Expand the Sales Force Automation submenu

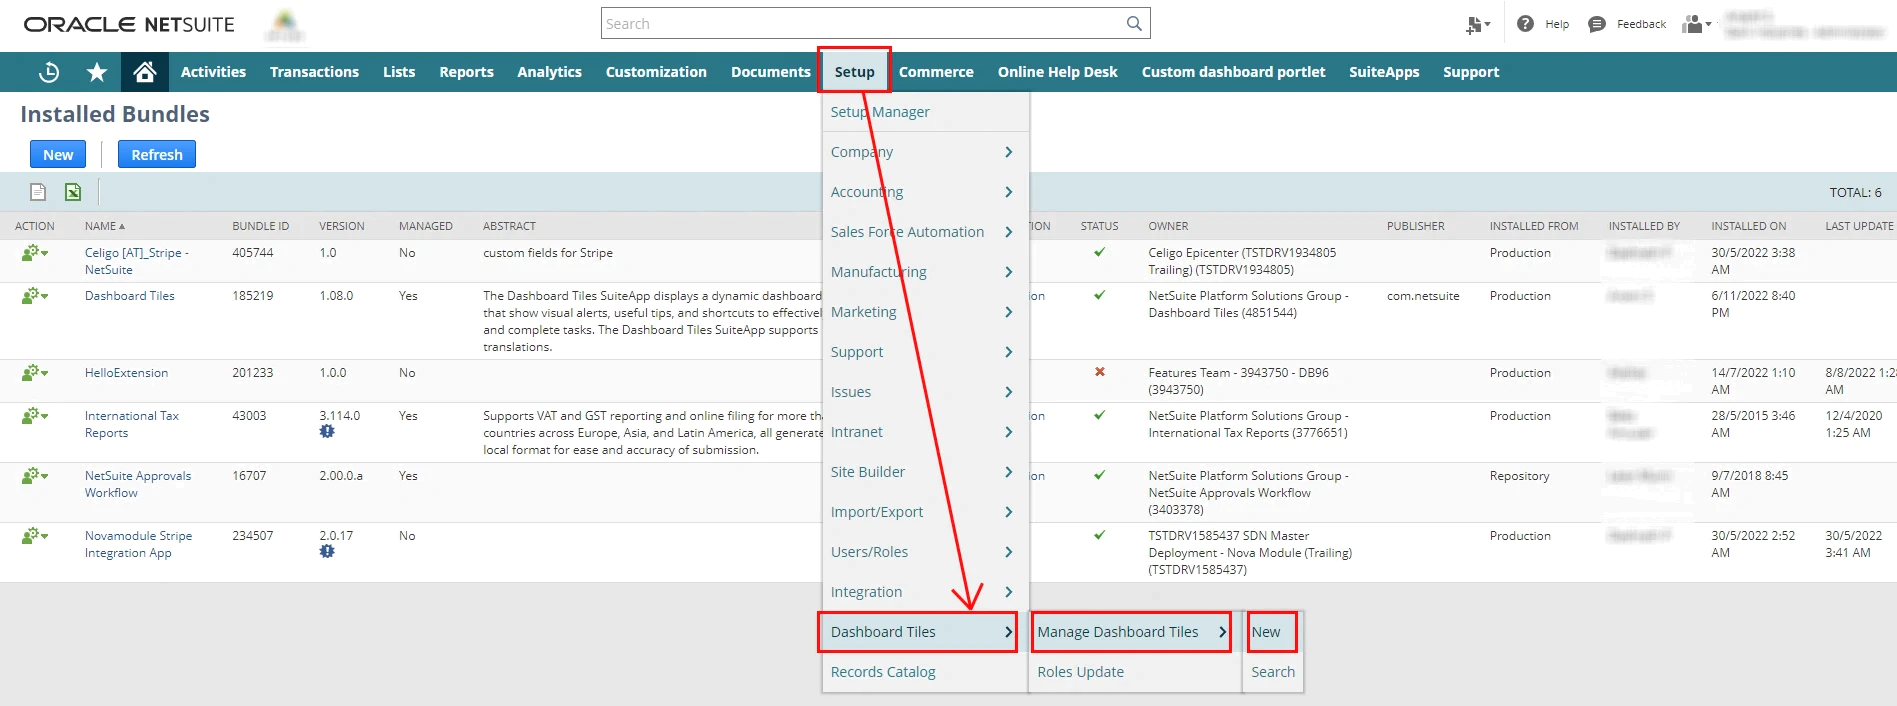tap(923, 232)
